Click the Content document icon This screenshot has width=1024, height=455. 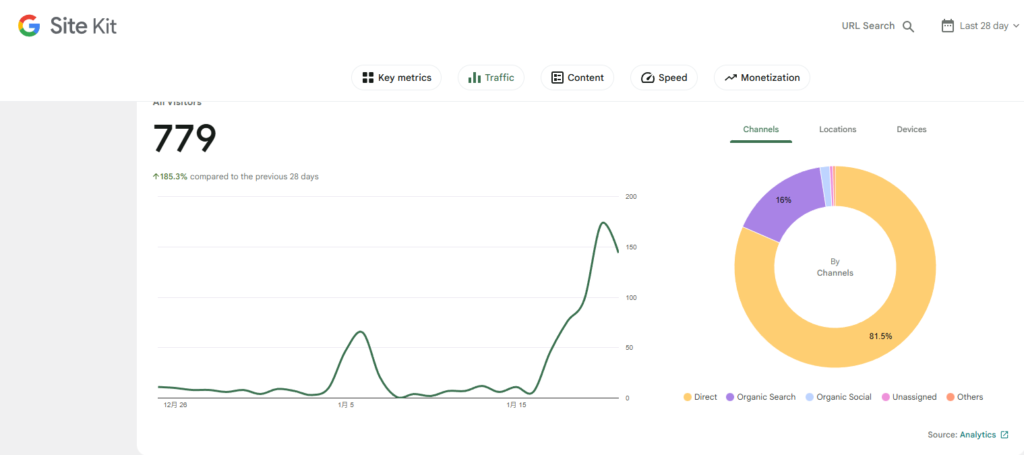557,78
